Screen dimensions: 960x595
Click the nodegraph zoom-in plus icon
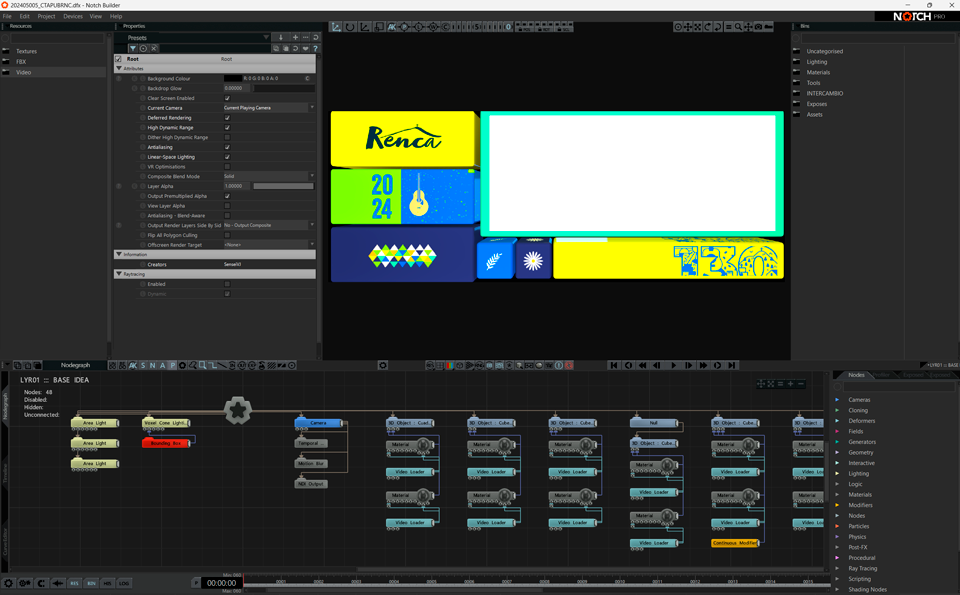[790, 384]
